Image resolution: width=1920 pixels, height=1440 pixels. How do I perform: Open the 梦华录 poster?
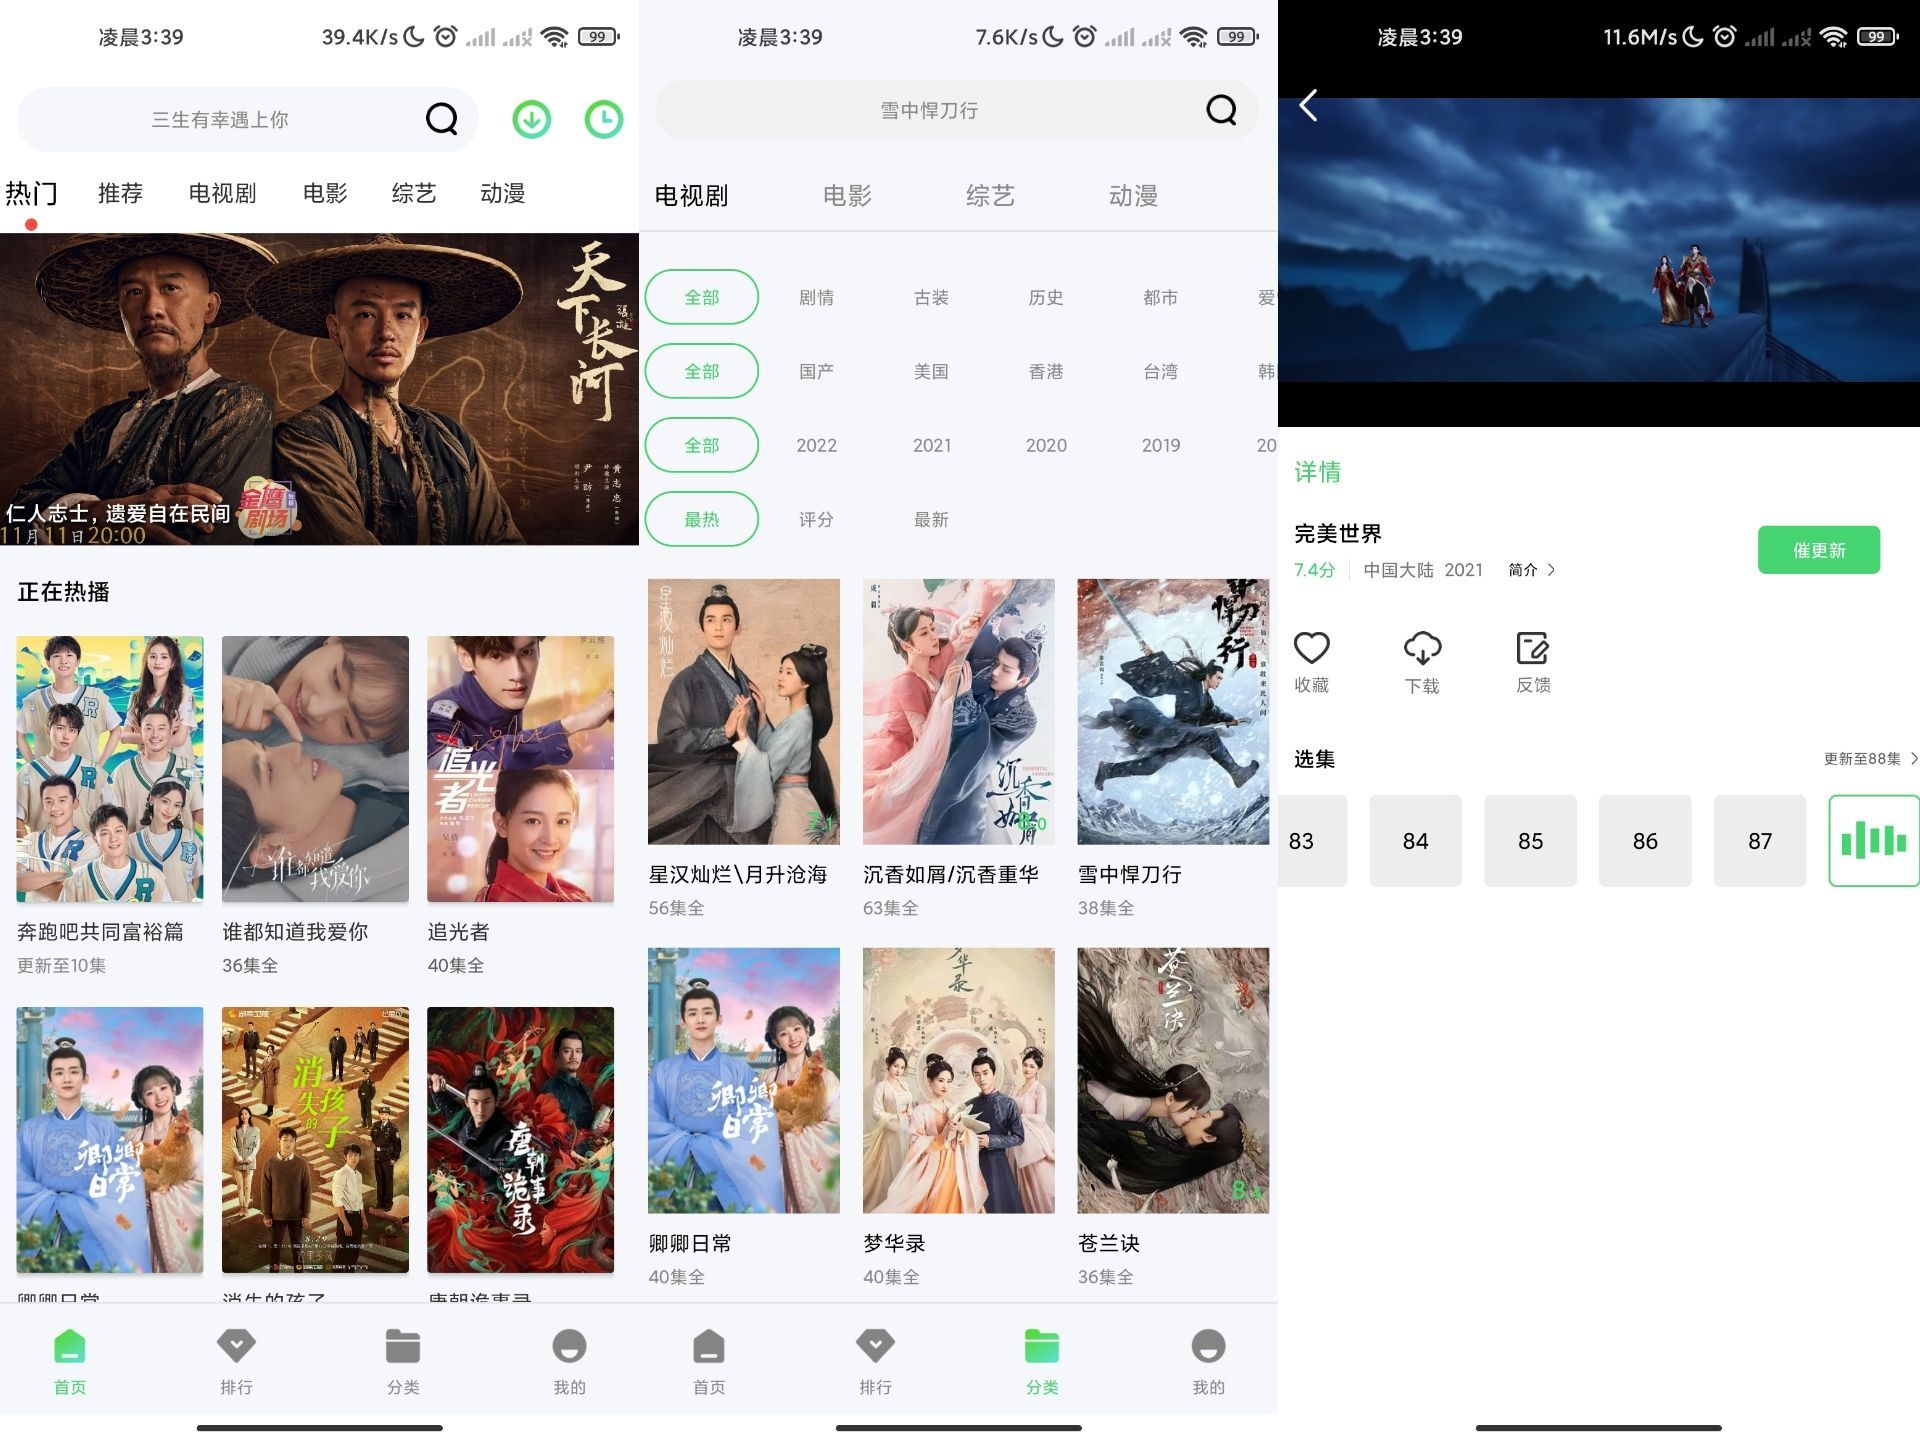[x=959, y=1081]
